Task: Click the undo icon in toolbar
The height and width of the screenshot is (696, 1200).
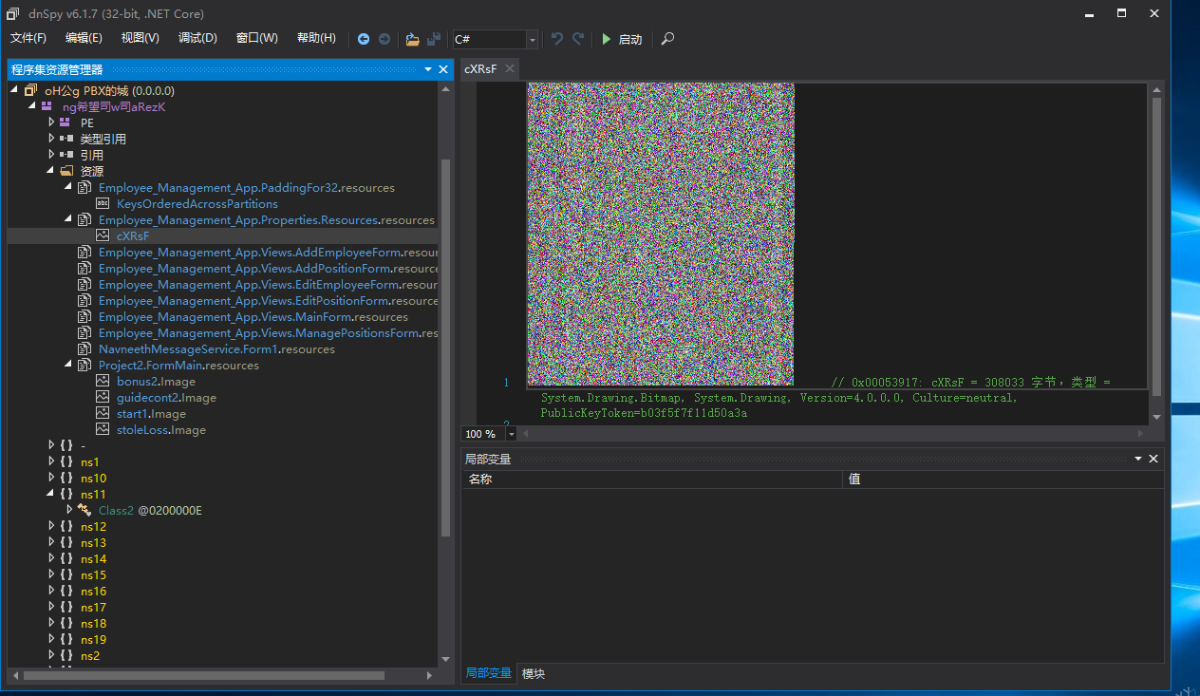Action: tap(557, 39)
